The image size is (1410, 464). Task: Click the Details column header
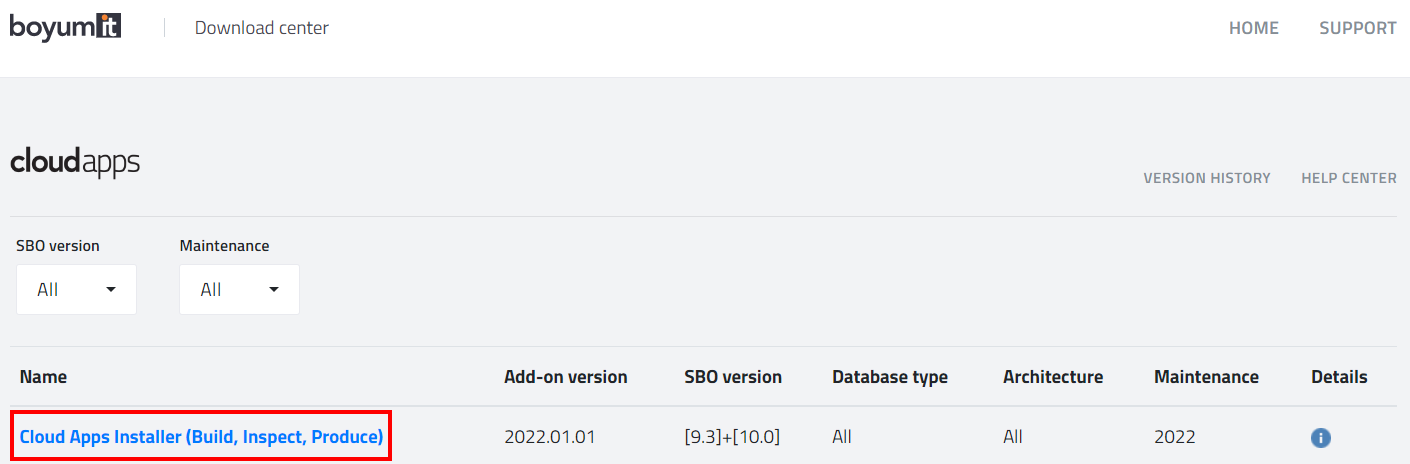[1339, 377]
